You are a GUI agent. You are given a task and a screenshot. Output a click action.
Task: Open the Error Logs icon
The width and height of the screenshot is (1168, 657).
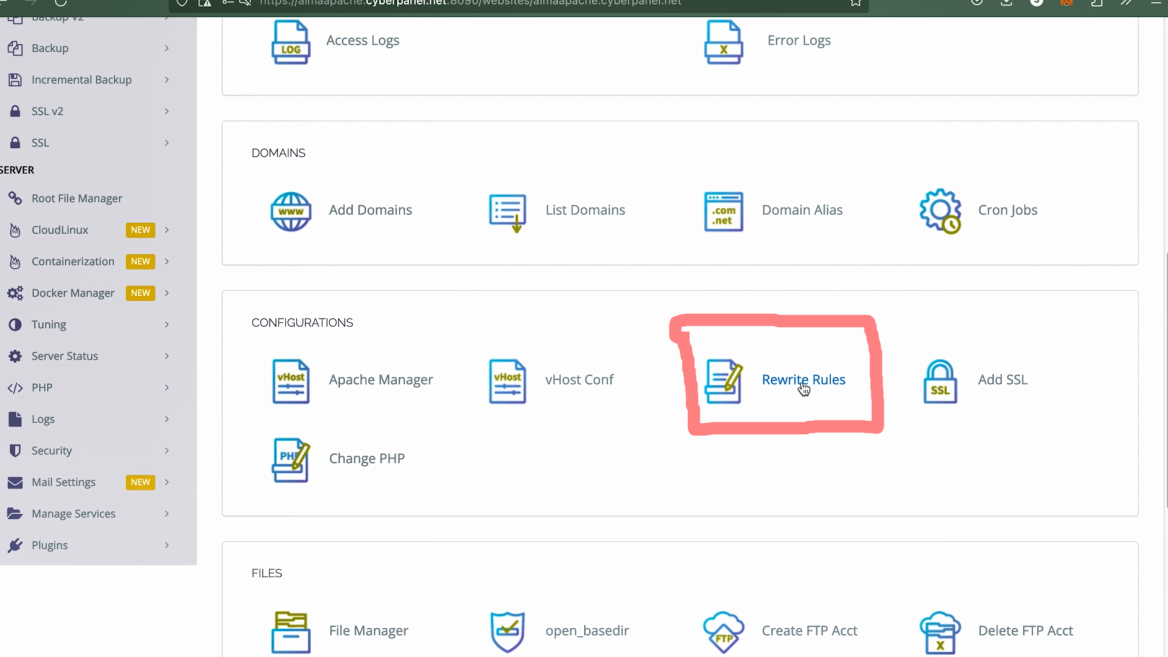coord(724,42)
